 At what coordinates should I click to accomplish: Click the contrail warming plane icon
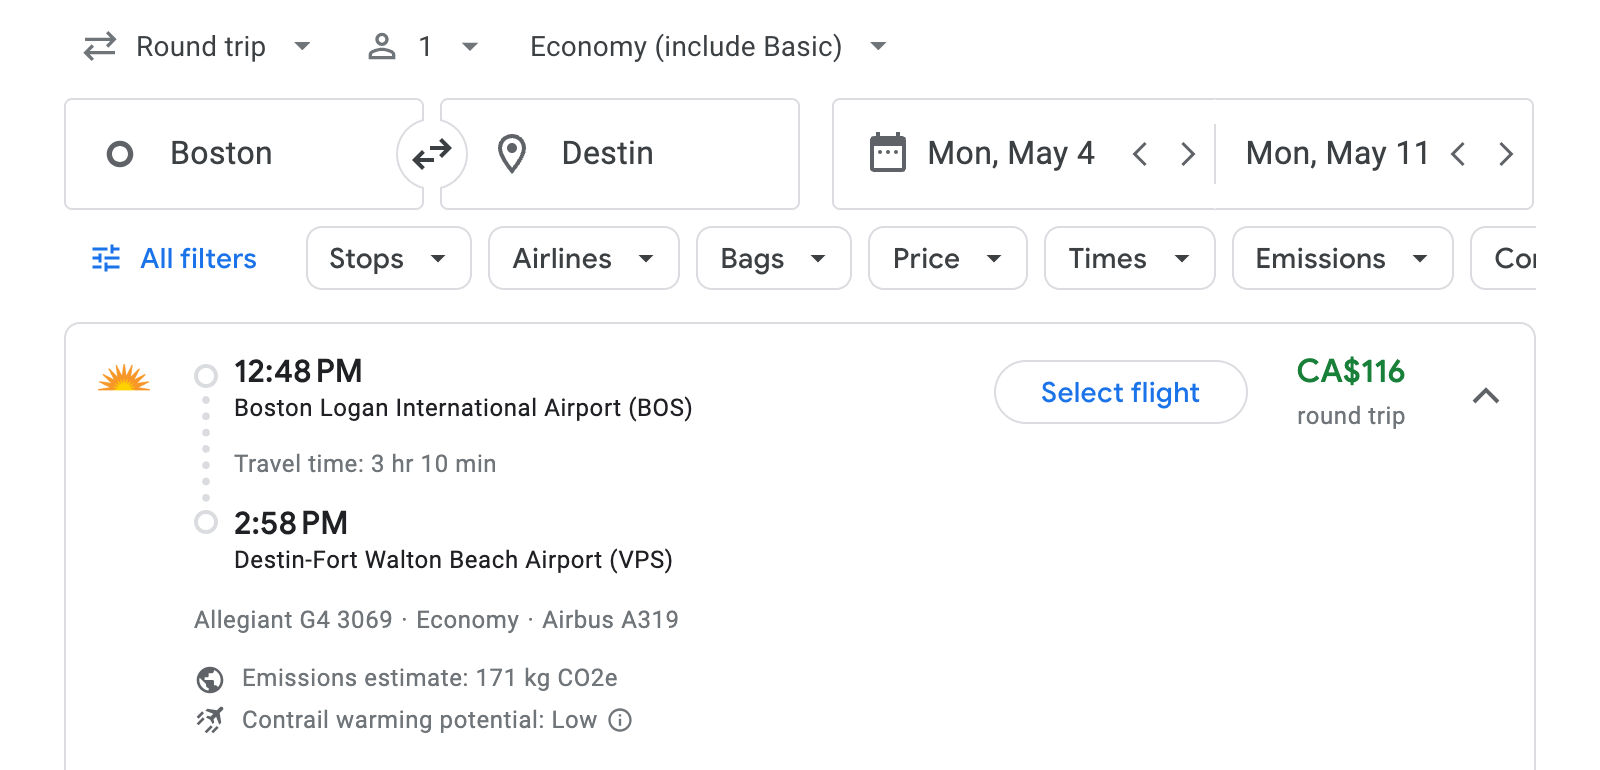point(208,720)
